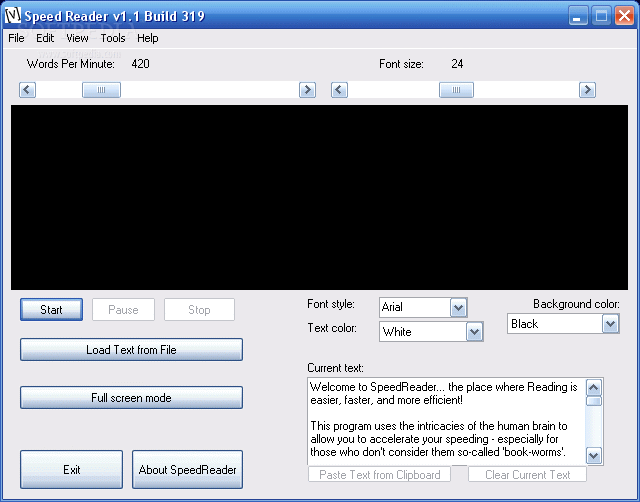Expand the Font style dropdown arrow

click(x=458, y=308)
